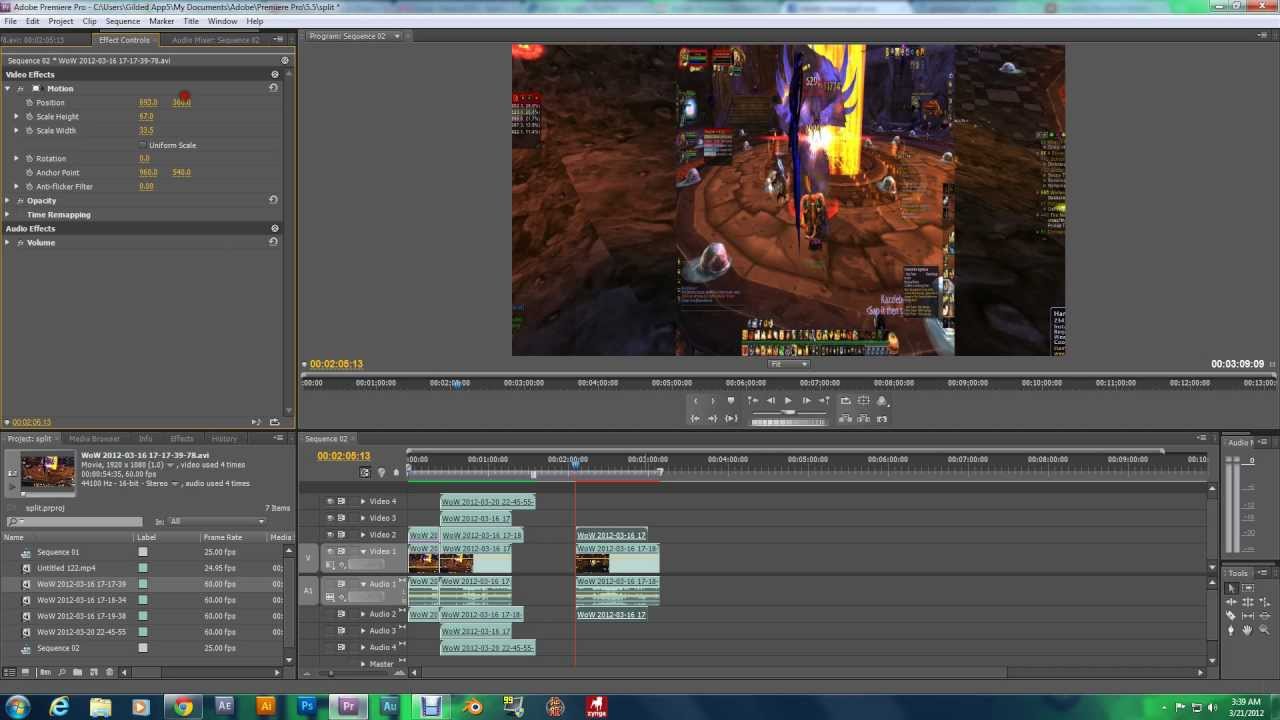Collapse the Video 1 track
The image size is (1280, 720).
[x=363, y=551]
